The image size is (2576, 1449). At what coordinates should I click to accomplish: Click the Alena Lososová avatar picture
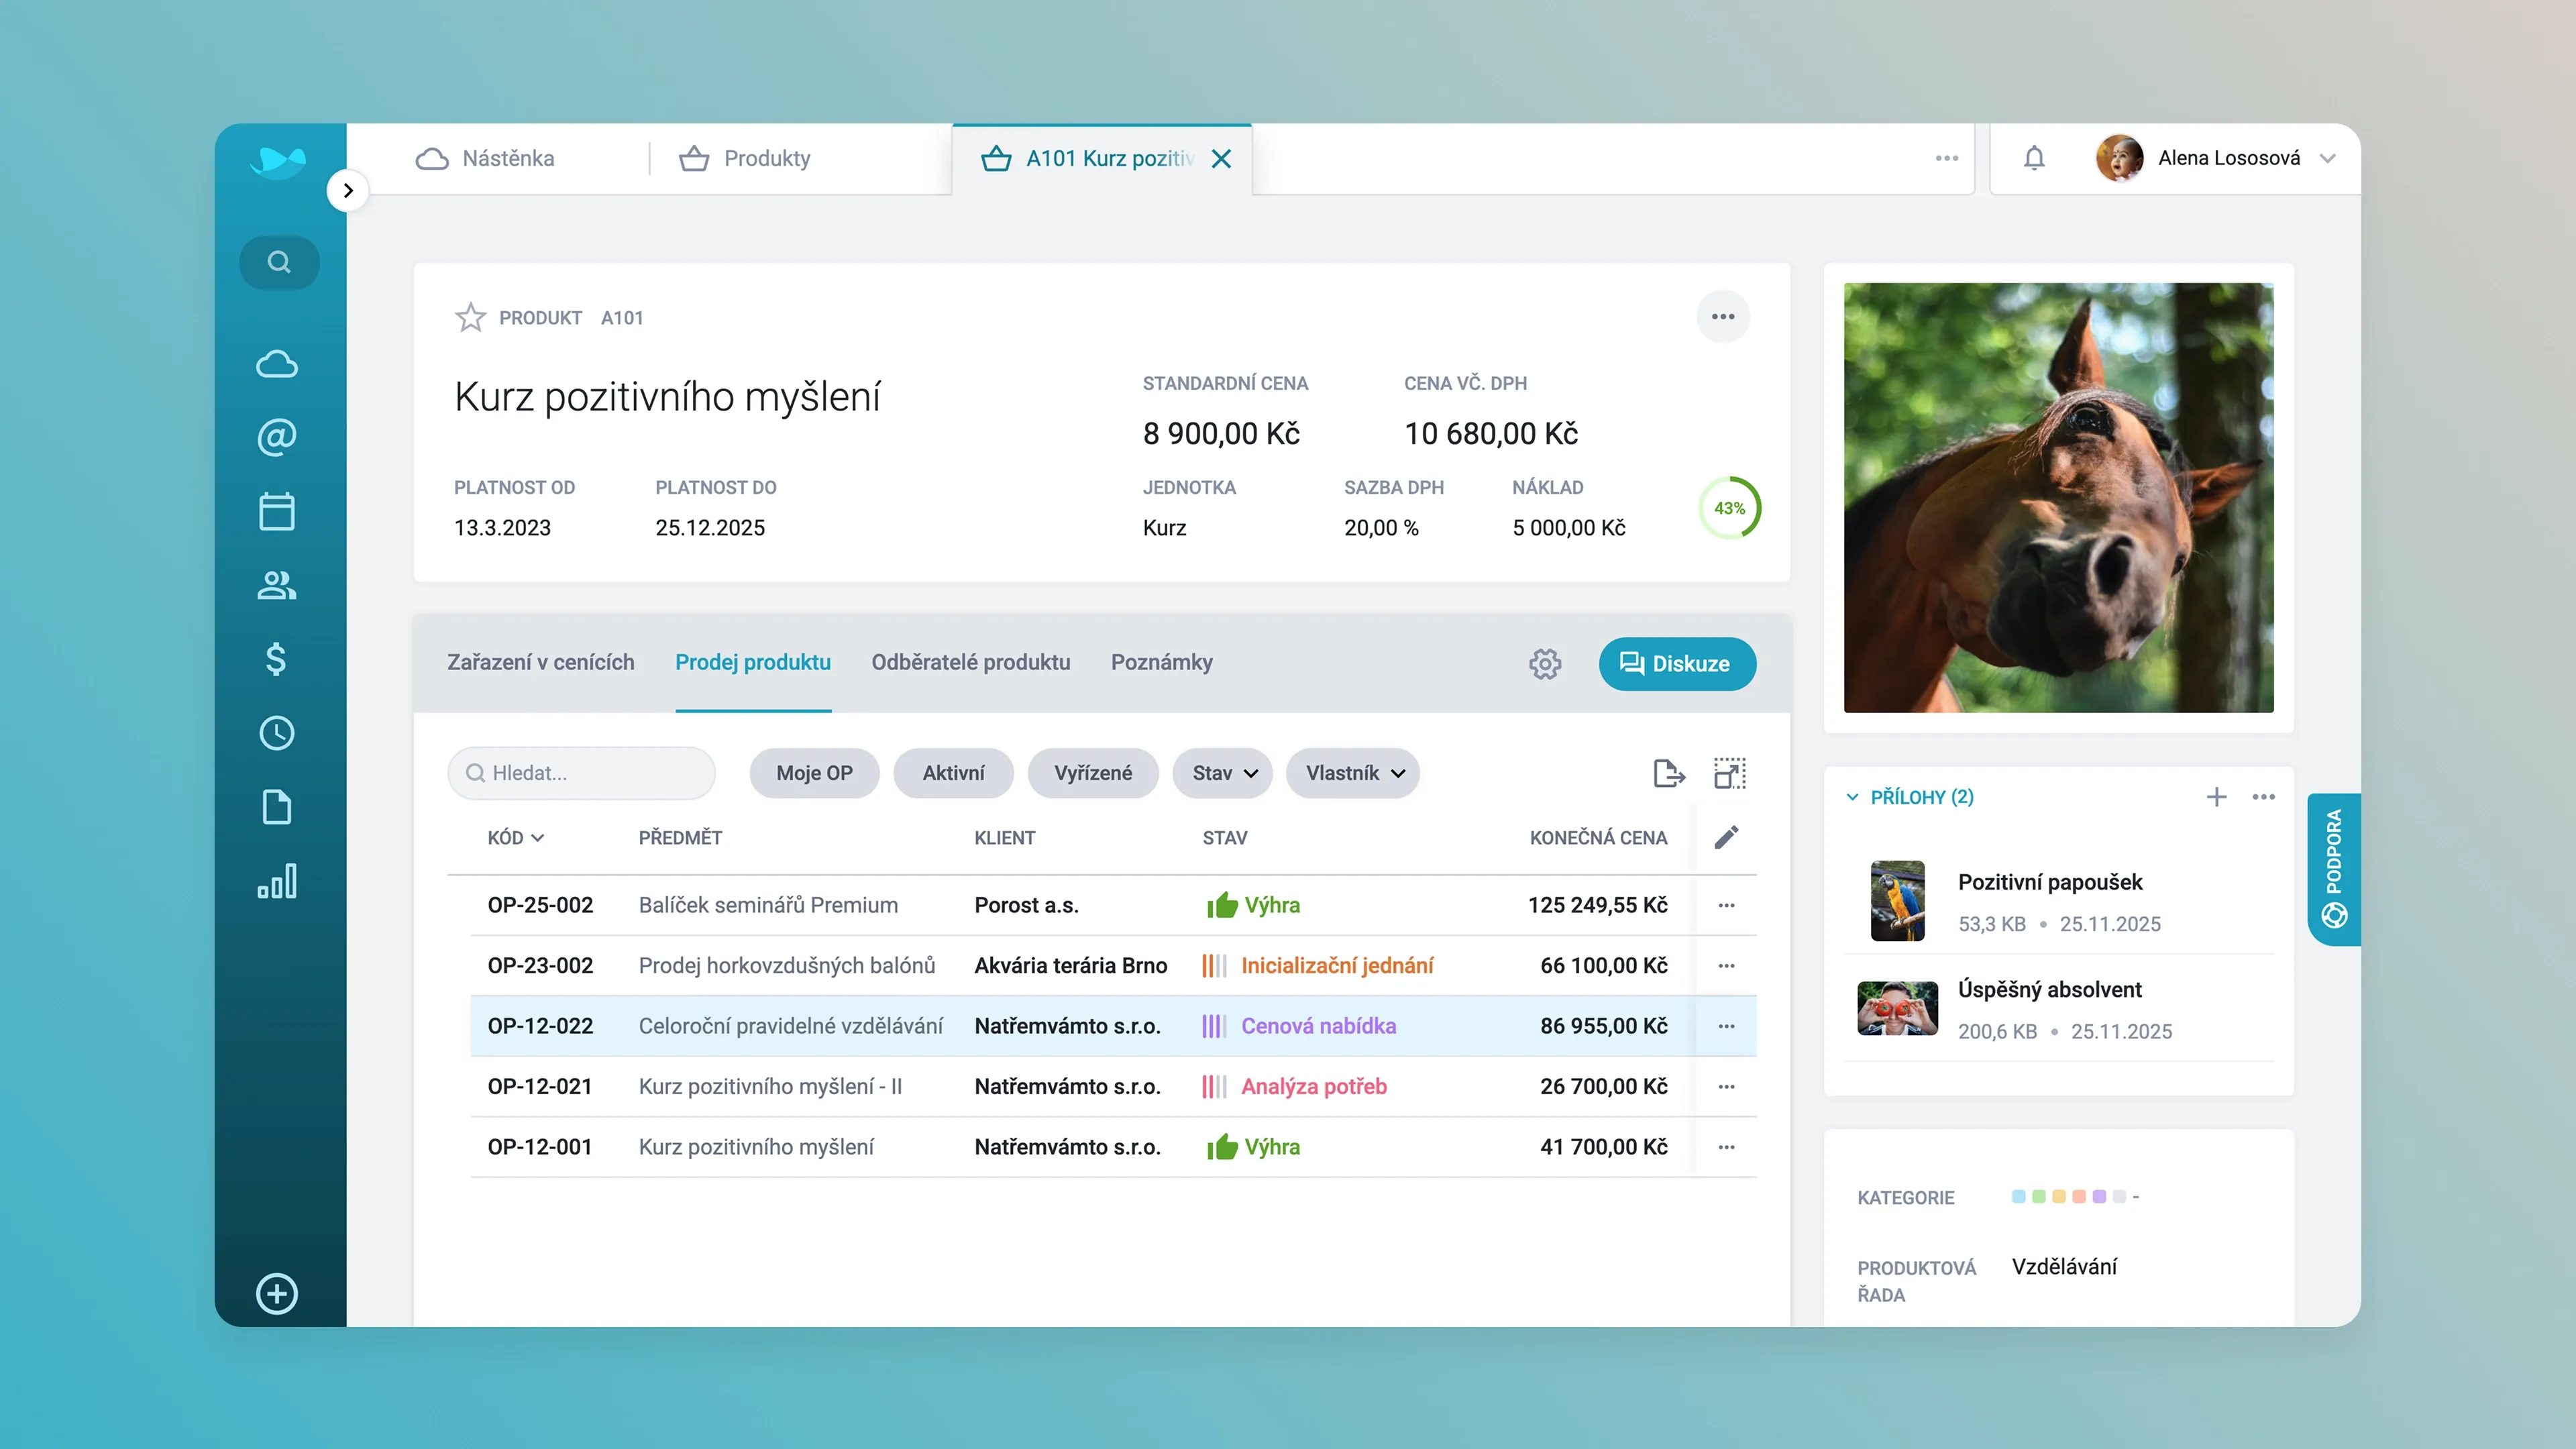pyautogui.click(x=2119, y=158)
